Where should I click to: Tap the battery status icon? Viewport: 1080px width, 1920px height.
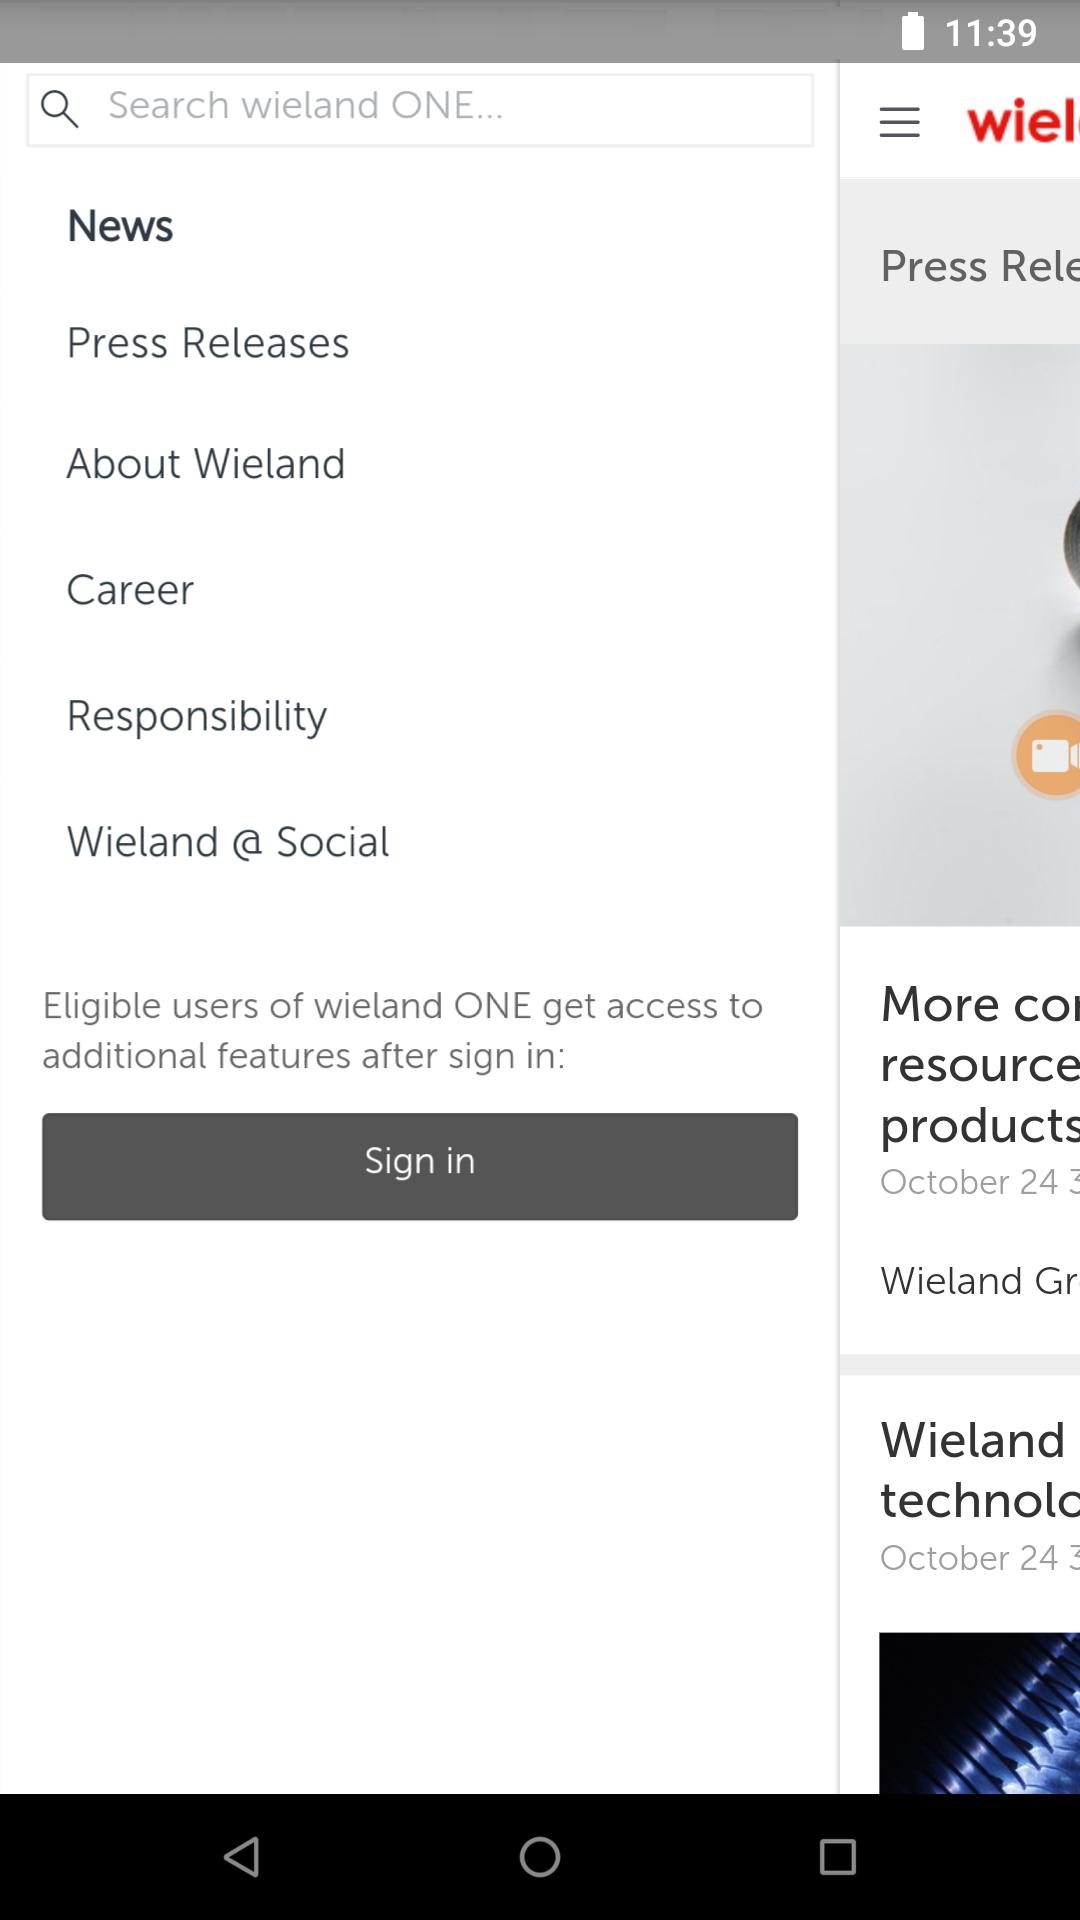[x=912, y=31]
